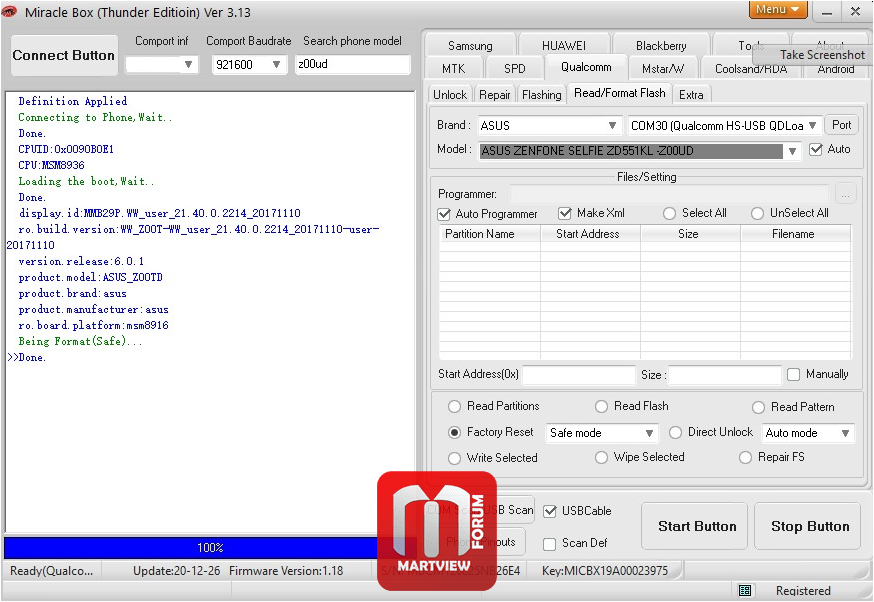Click the Search phone model field
874x602 pixels.
click(x=352, y=64)
